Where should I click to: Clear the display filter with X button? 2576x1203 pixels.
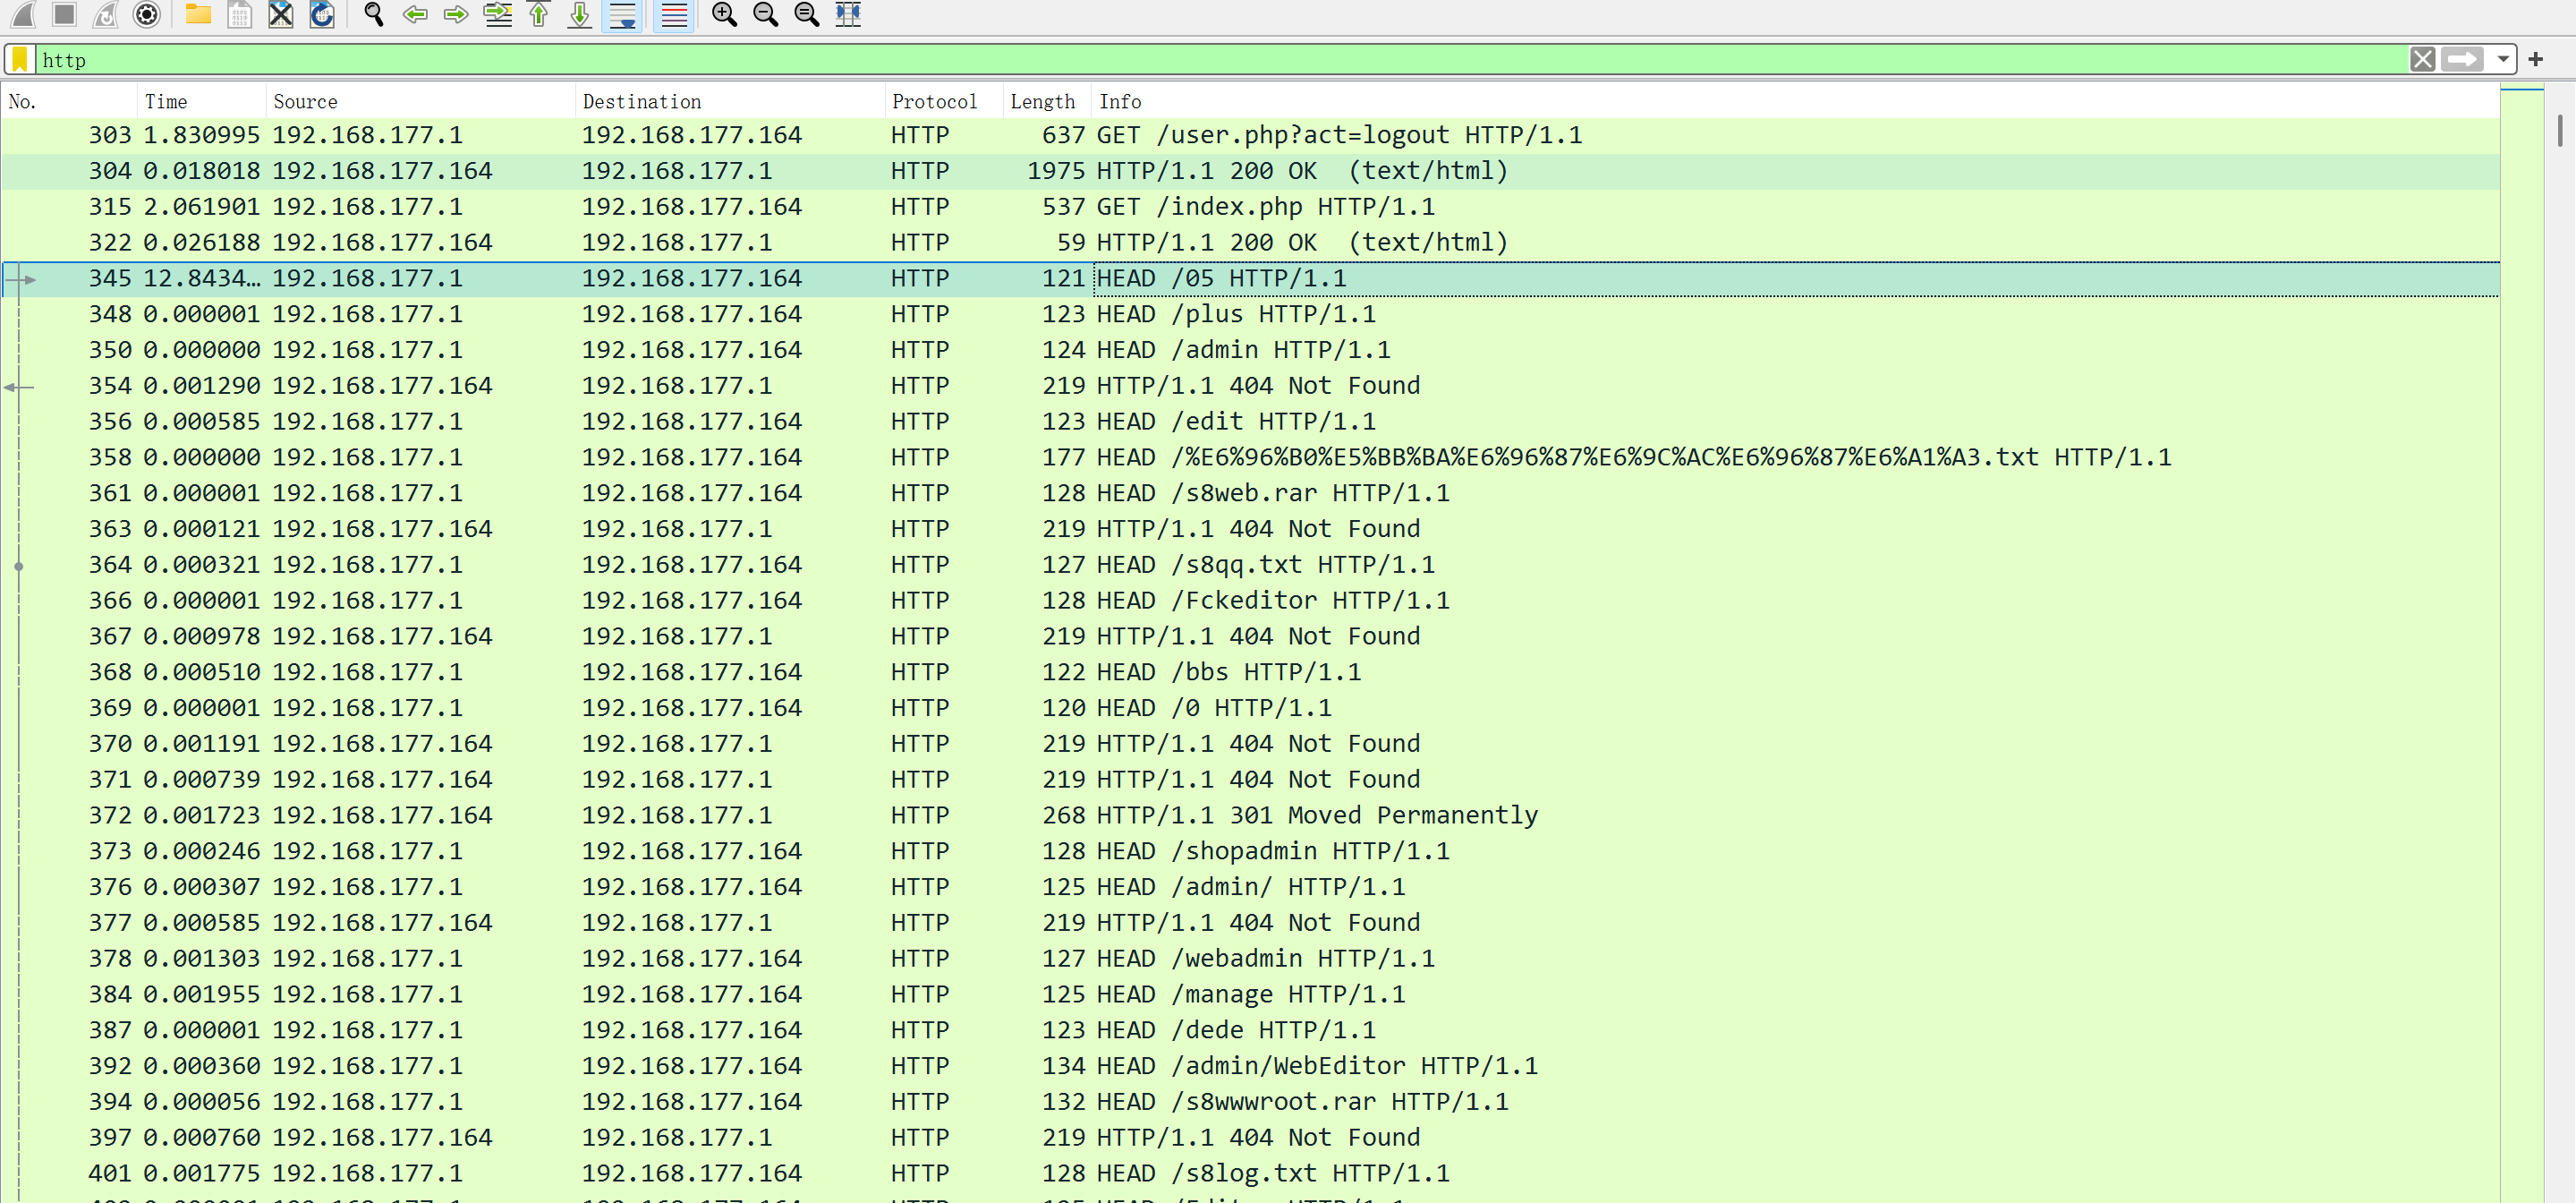[2422, 60]
